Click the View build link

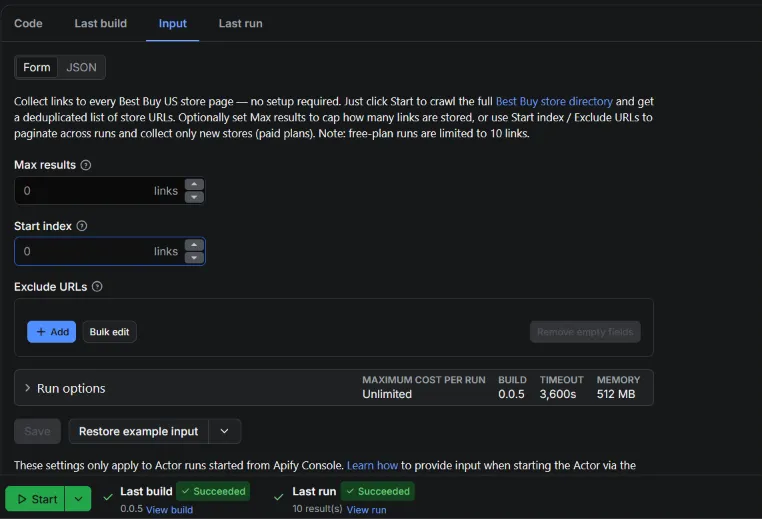169,509
